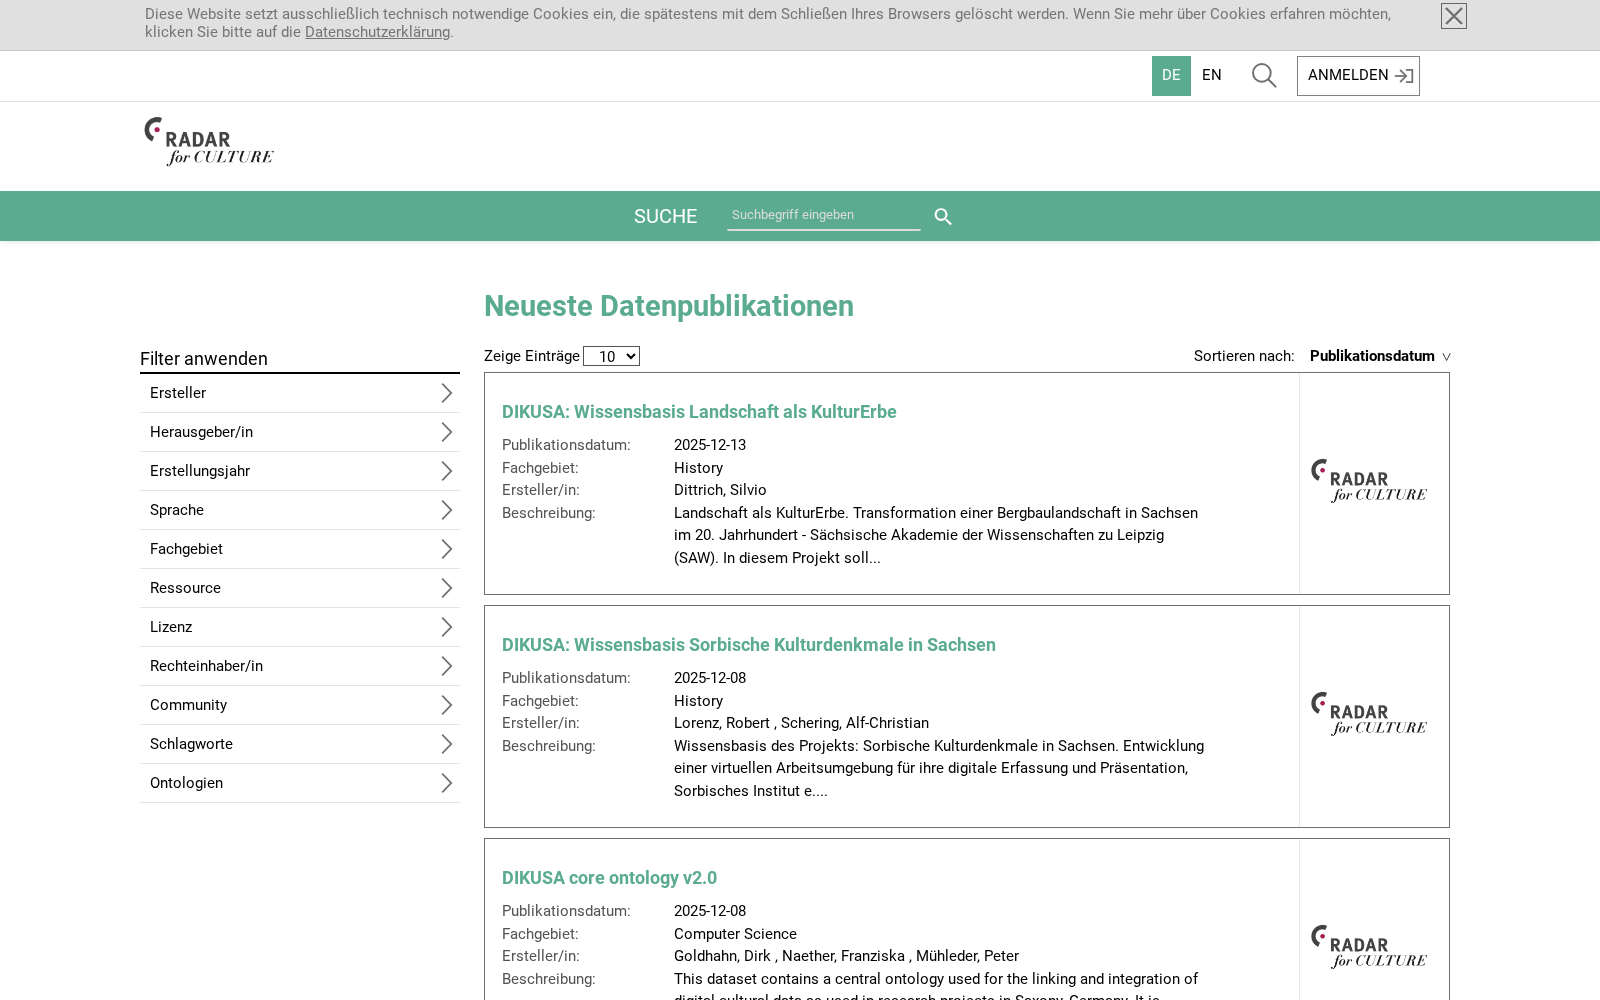Open the Publikationsdatum sort dropdown
Viewport: 1600px width, 1000px height.
coord(1380,356)
